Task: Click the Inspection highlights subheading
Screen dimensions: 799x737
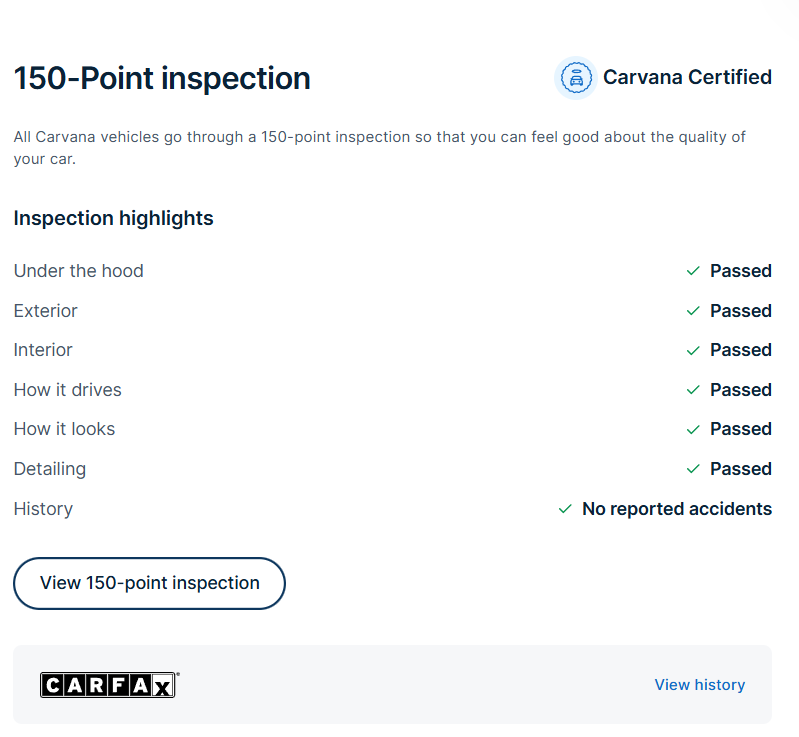Action: click(113, 218)
